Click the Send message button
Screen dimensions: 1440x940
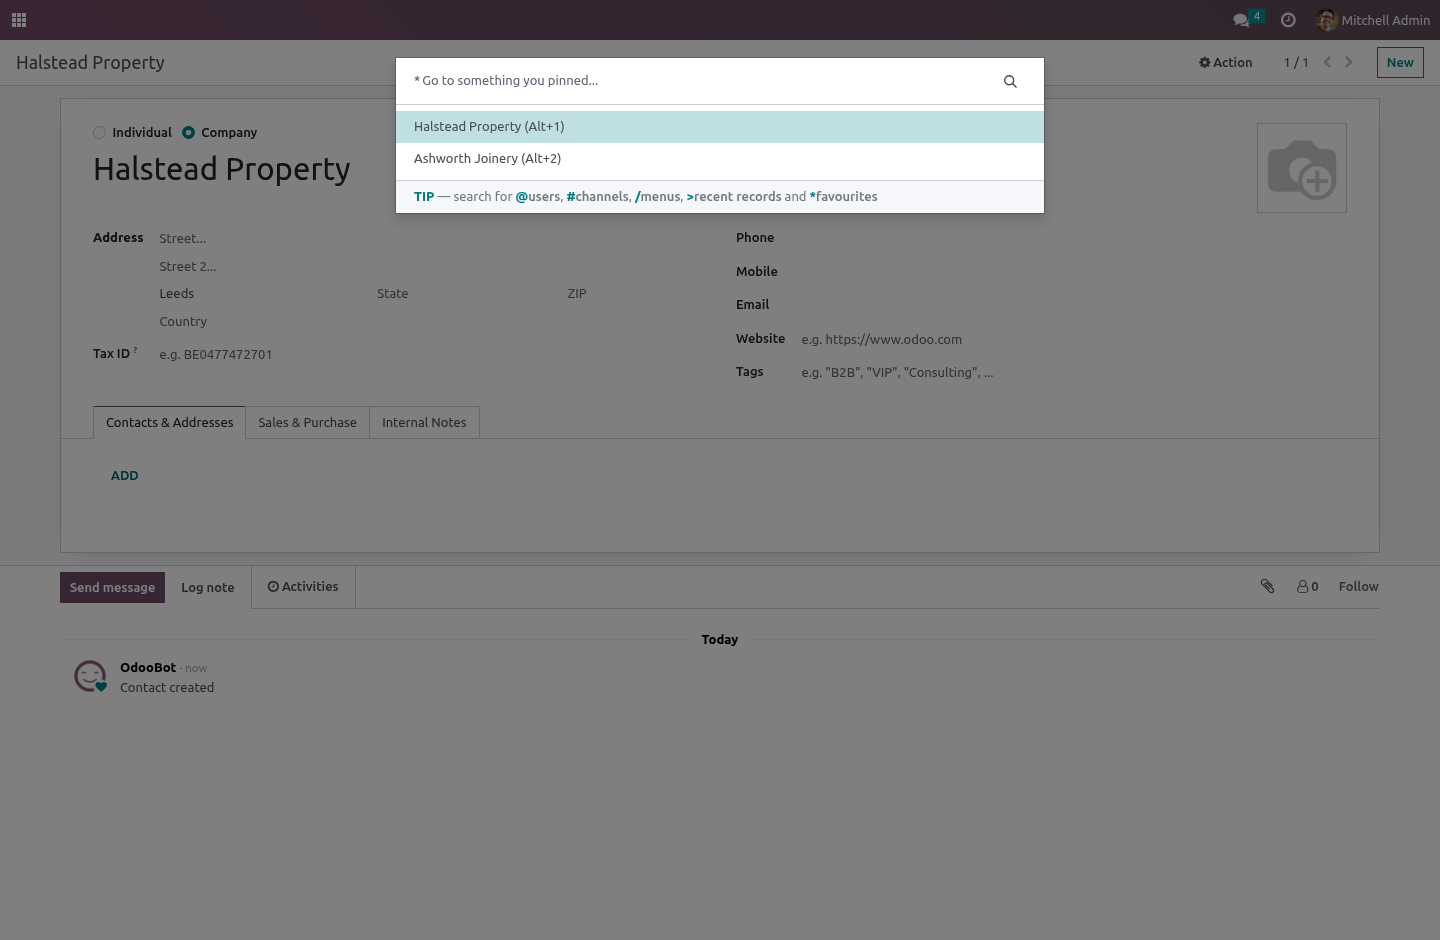[x=112, y=588]
